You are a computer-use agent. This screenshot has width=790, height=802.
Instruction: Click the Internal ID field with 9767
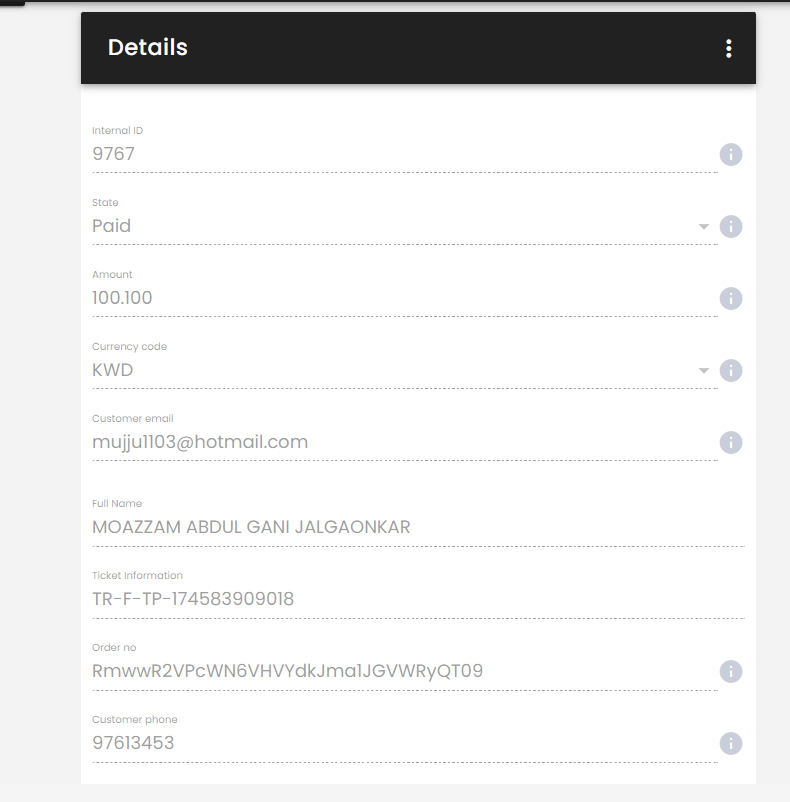point(405,154)
